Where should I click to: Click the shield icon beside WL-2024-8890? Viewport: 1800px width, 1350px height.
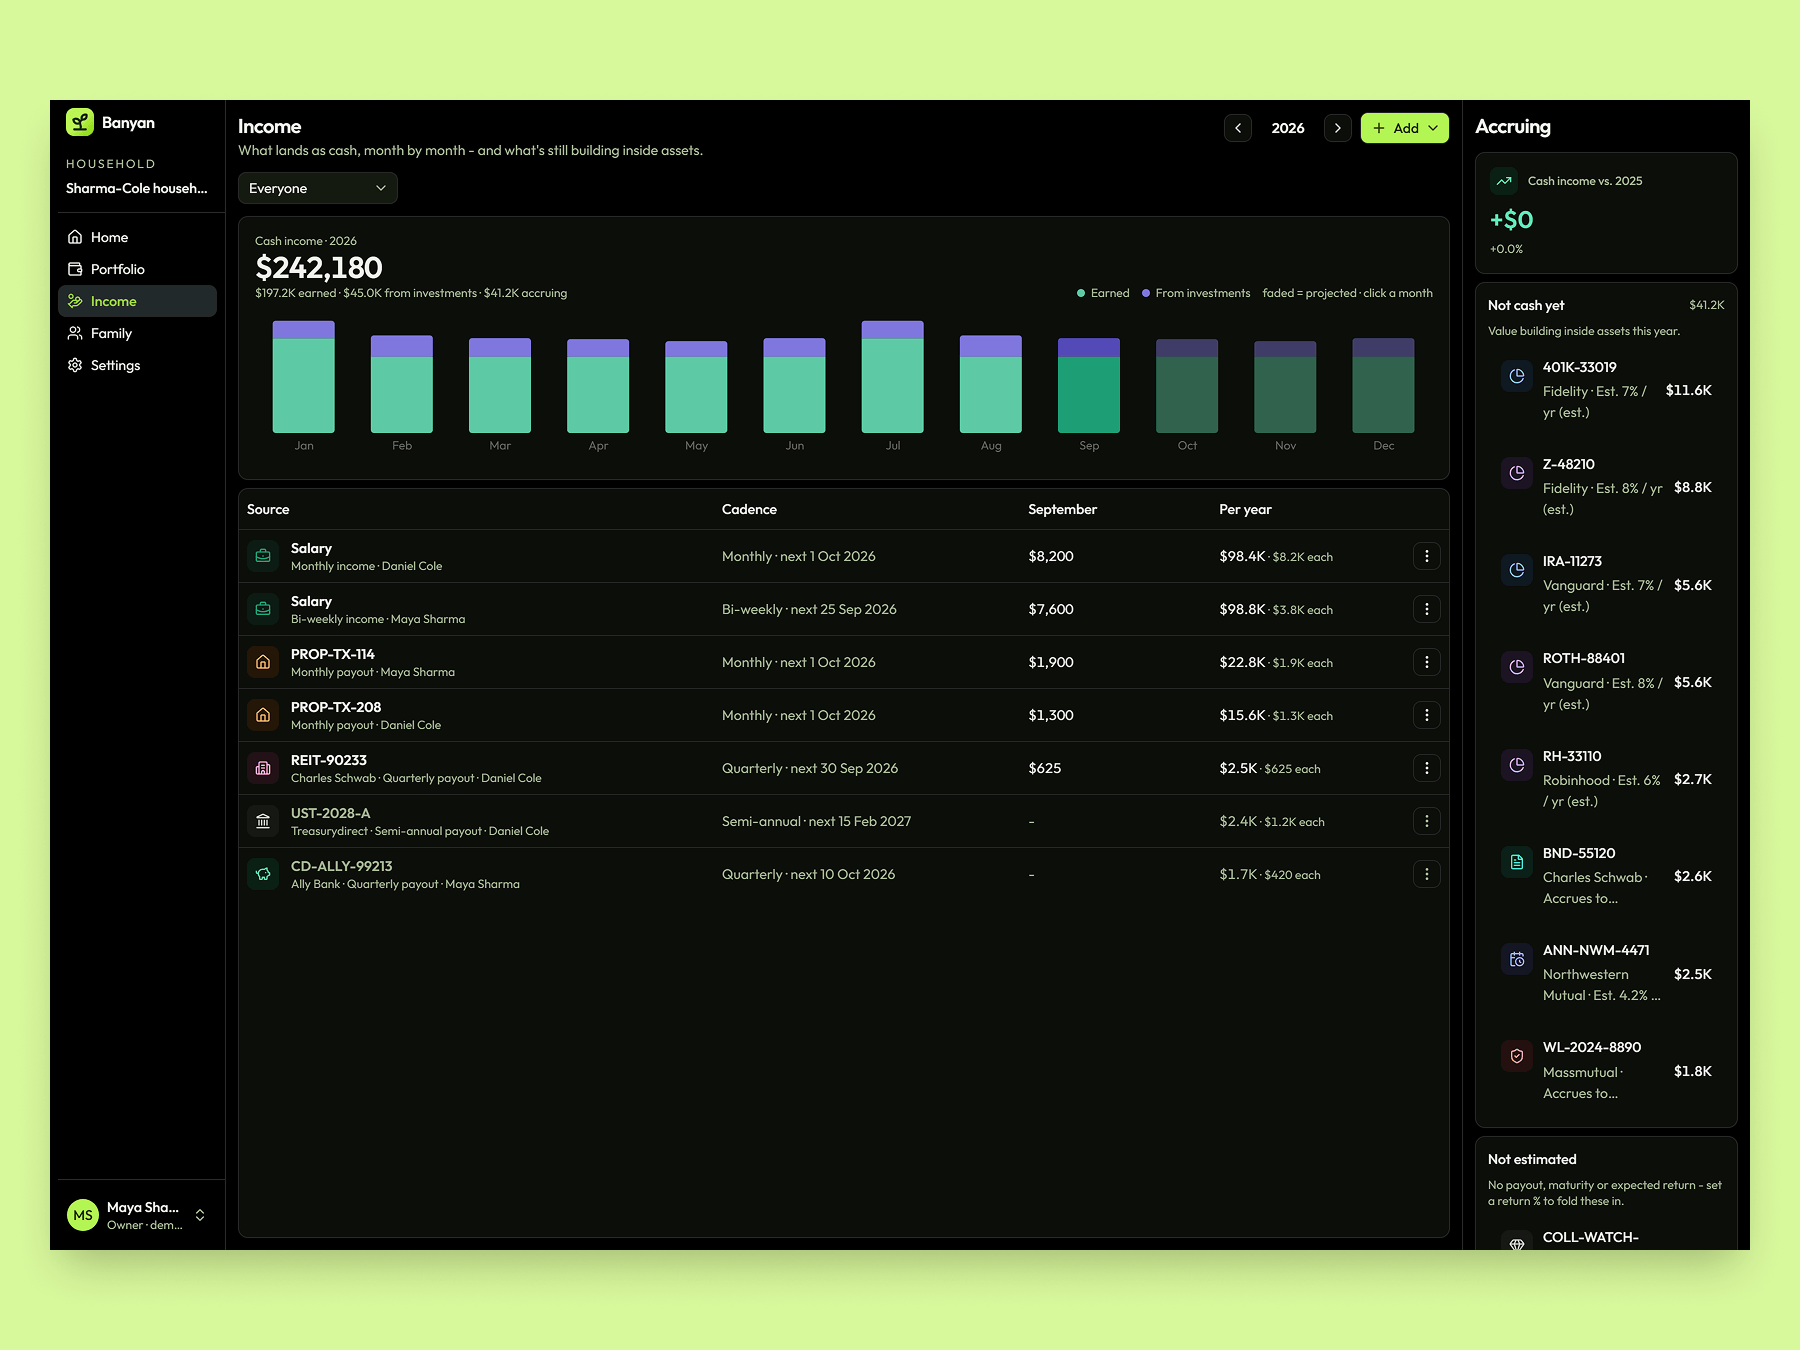coord(1517,1056)
